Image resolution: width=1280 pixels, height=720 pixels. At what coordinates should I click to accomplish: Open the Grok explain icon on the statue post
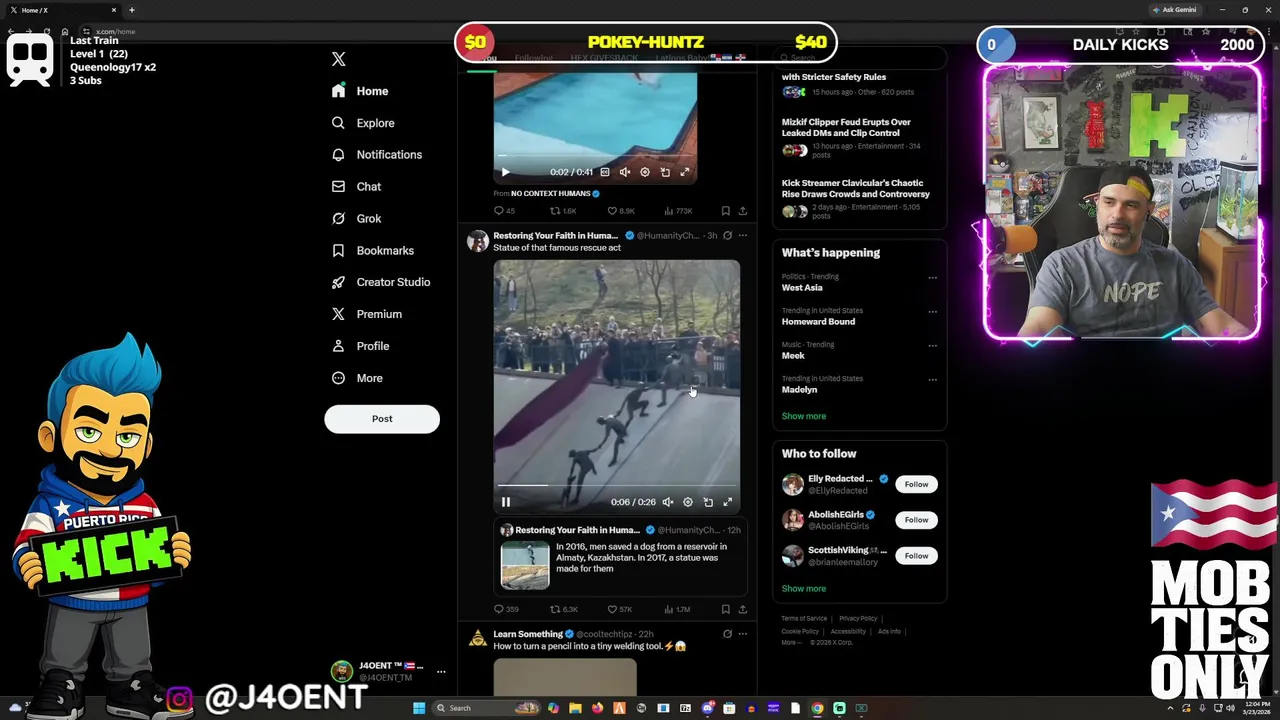[x=727, y=236]
